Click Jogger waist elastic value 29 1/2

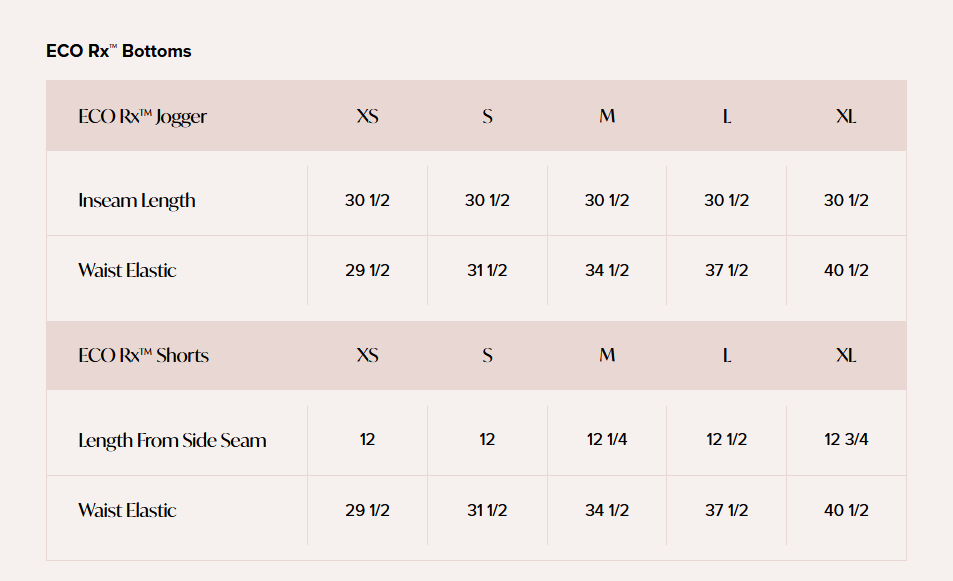coord(367,270)
